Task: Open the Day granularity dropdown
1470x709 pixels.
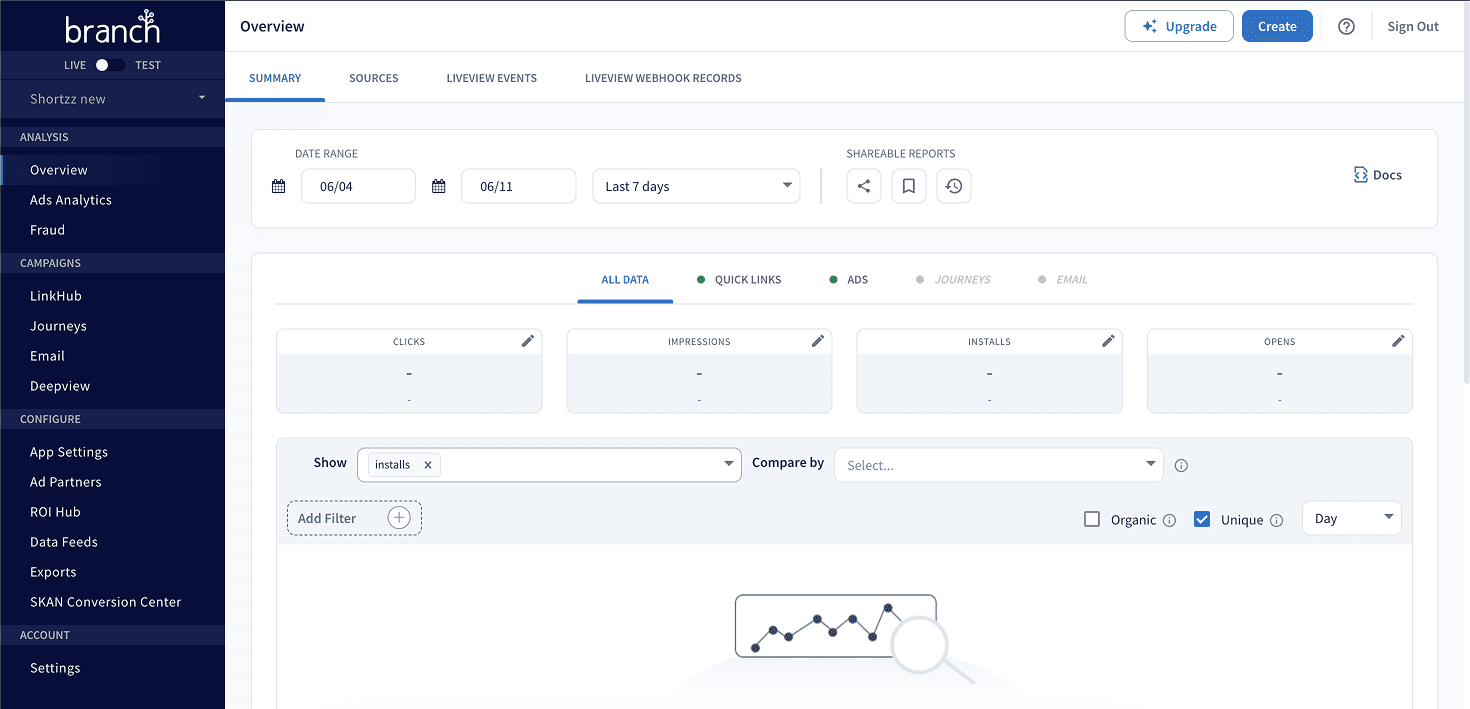Action: coord(1351,518)
